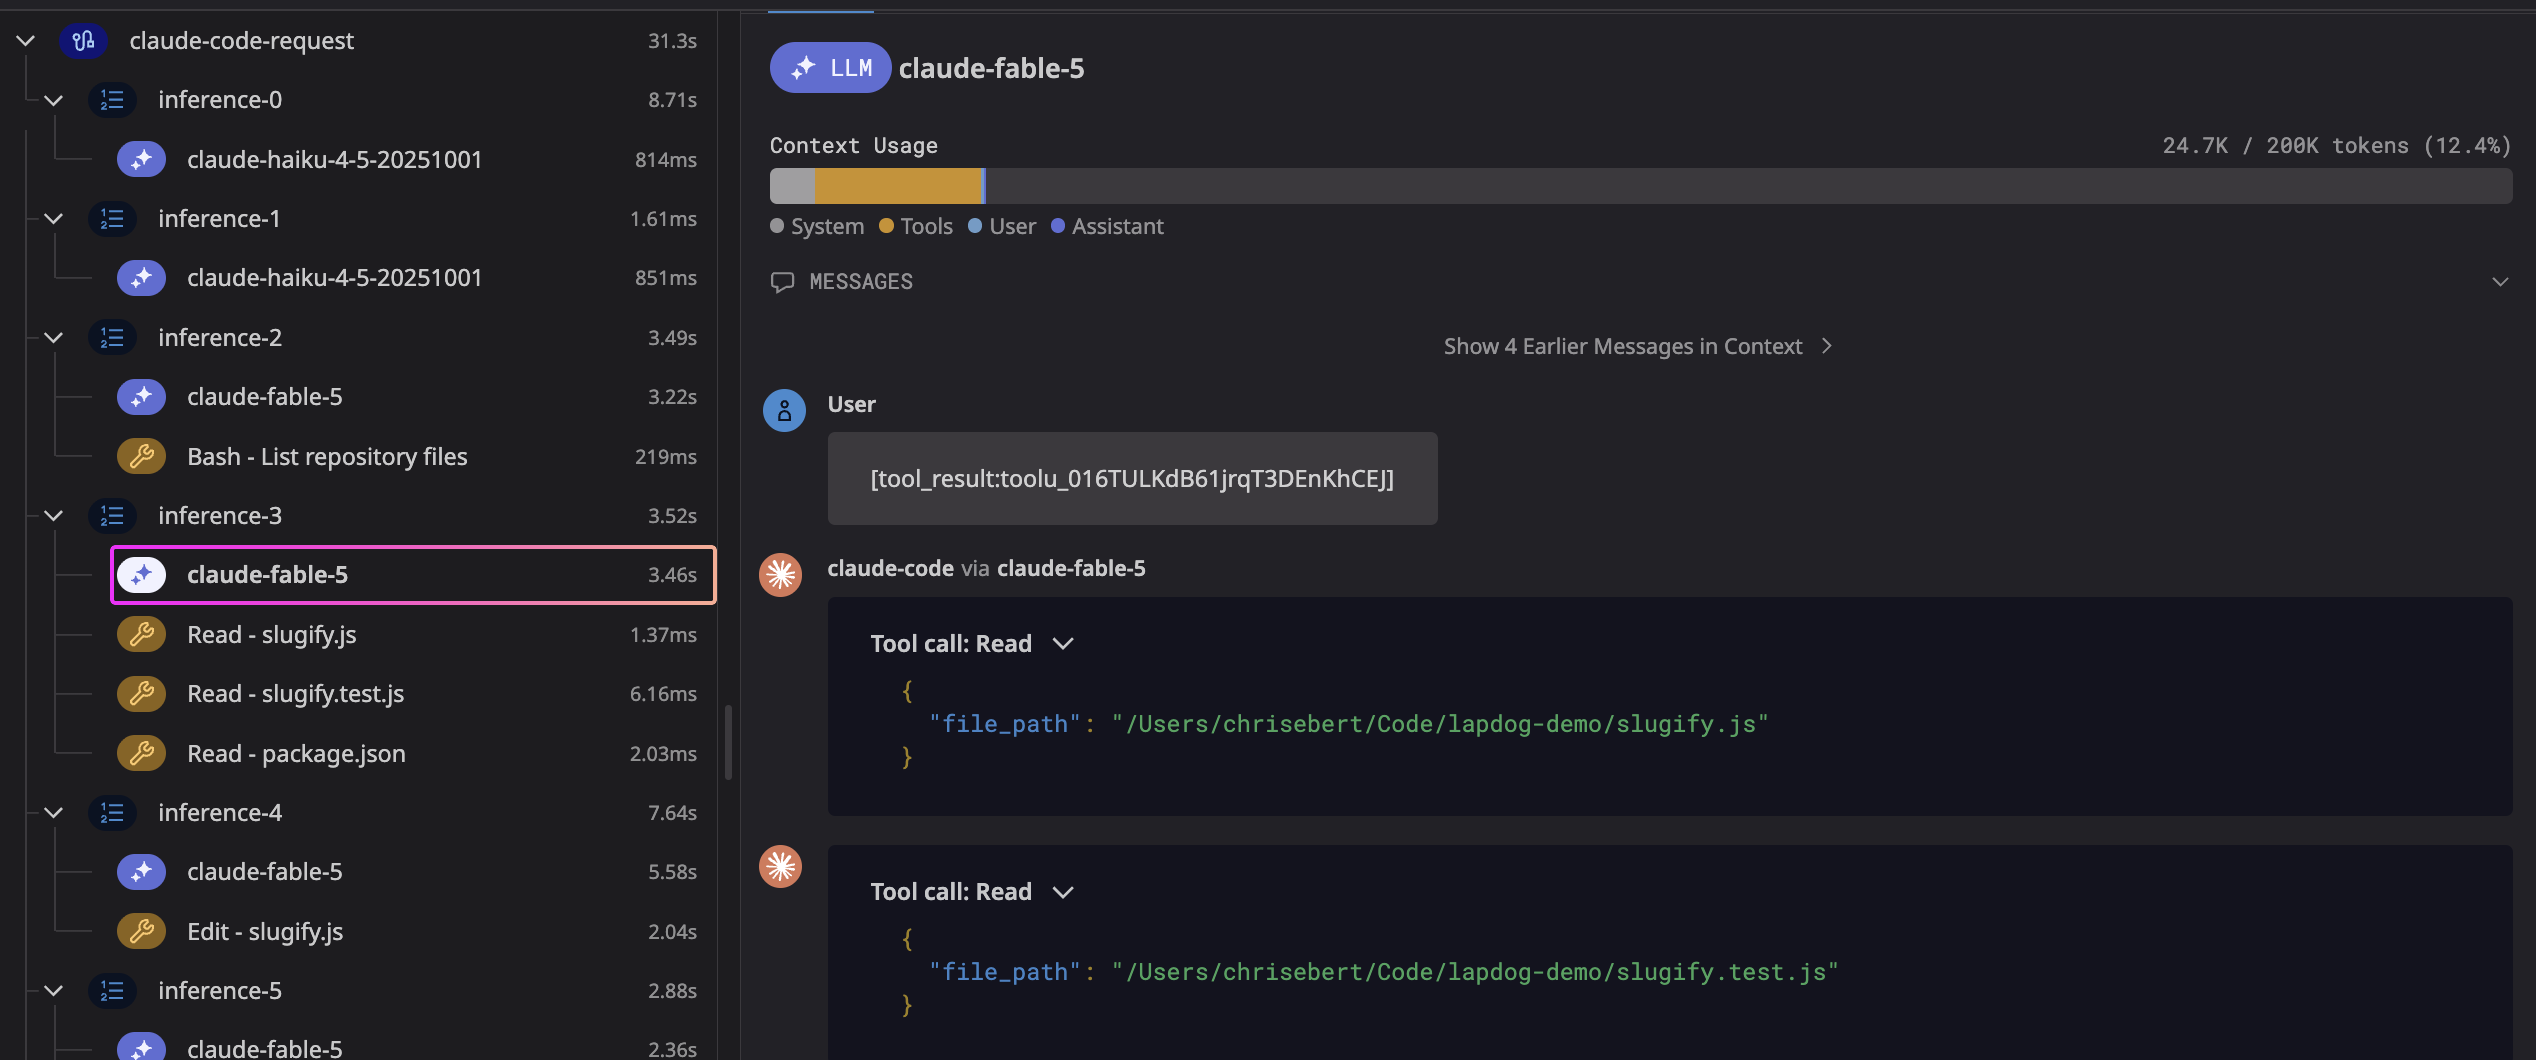Click the inference-0 list icon
This screenshot has height=1060, width=2536.
tap(112, 100)
